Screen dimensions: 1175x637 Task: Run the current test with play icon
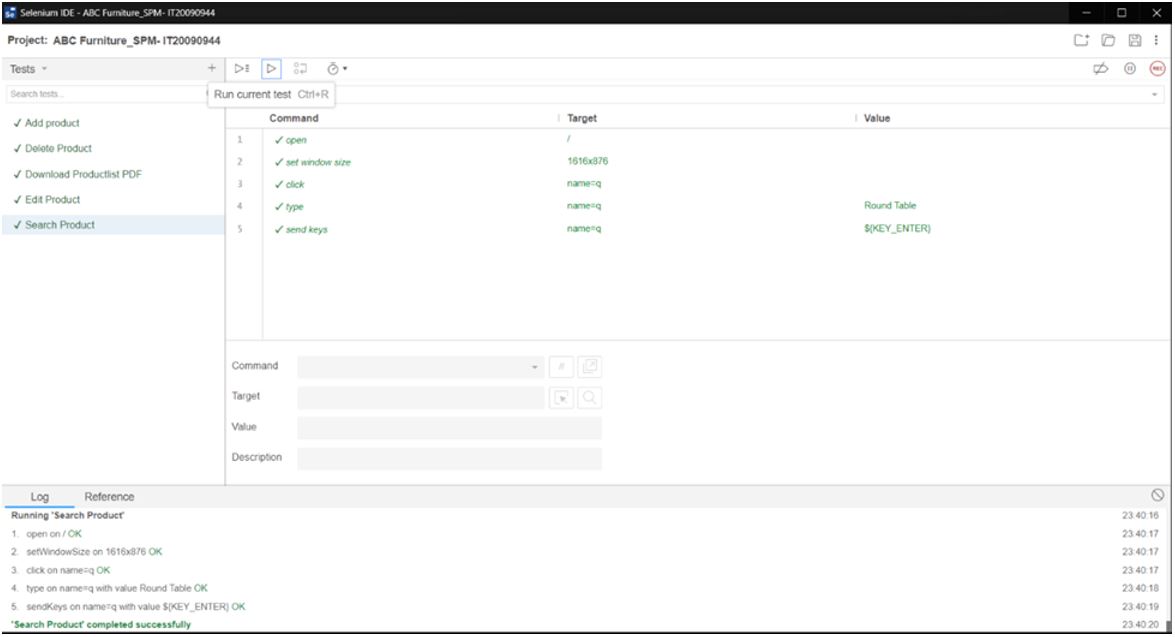[x=271, y=68]
